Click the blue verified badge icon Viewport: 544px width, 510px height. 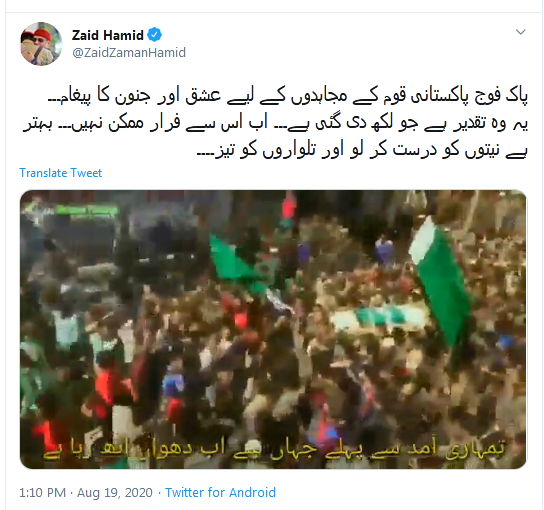tap(154, 35)
